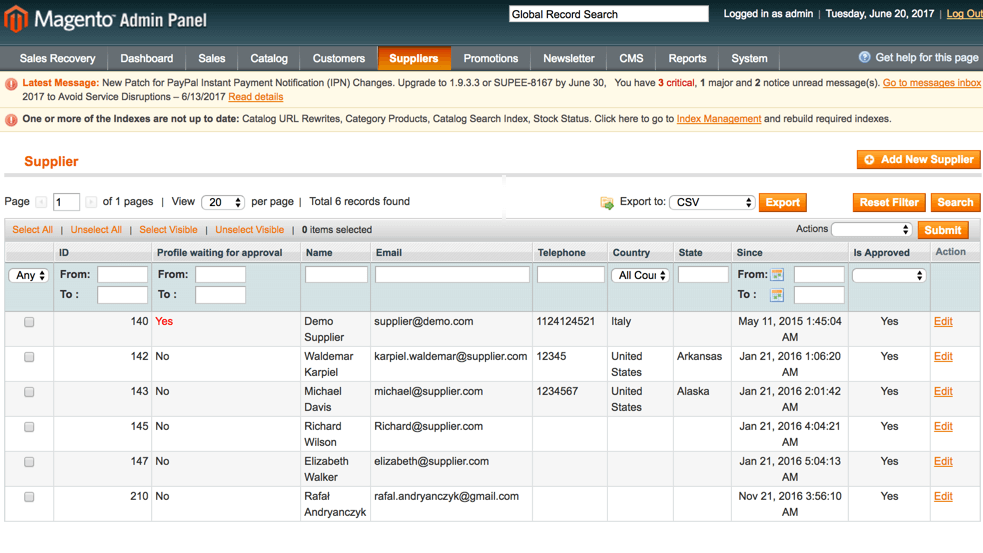Click the Add New Supplier button
This screenshot has width=983, height=553.
[x=918, y=160]
